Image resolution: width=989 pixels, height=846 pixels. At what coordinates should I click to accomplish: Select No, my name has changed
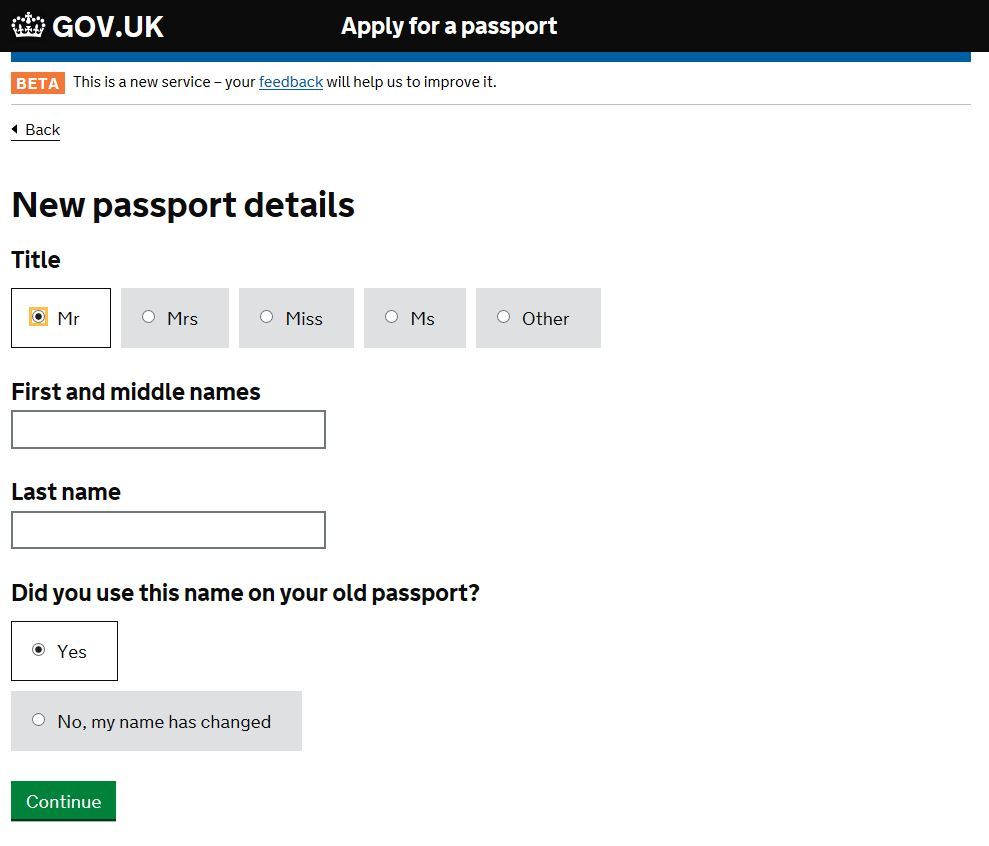point(39,720)
